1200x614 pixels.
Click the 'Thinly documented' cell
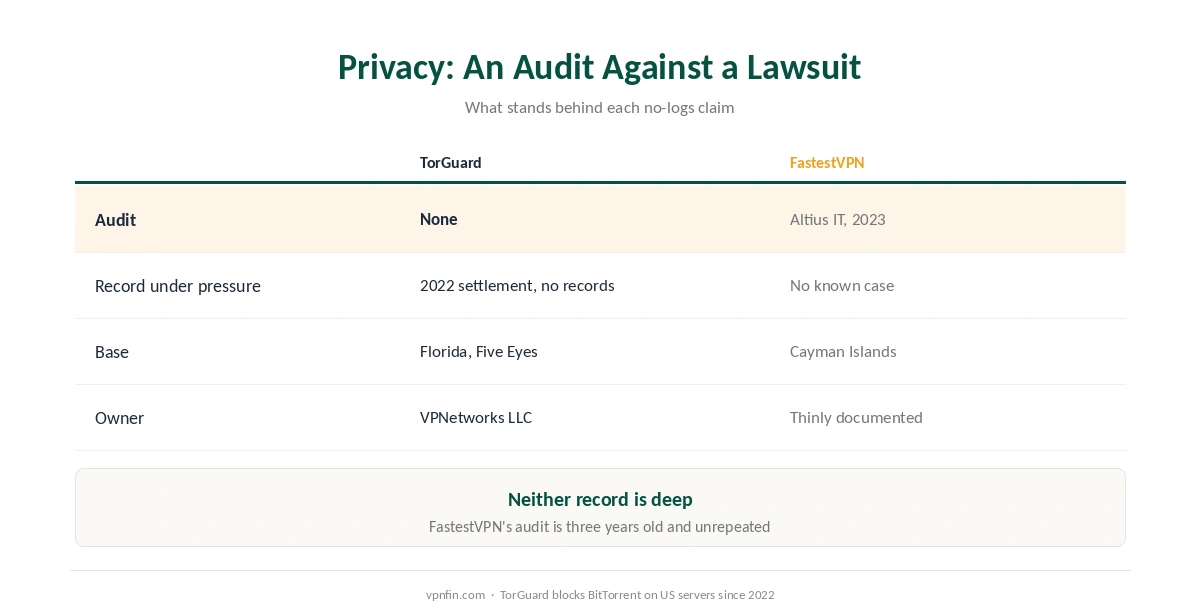(x=855, y=417)
